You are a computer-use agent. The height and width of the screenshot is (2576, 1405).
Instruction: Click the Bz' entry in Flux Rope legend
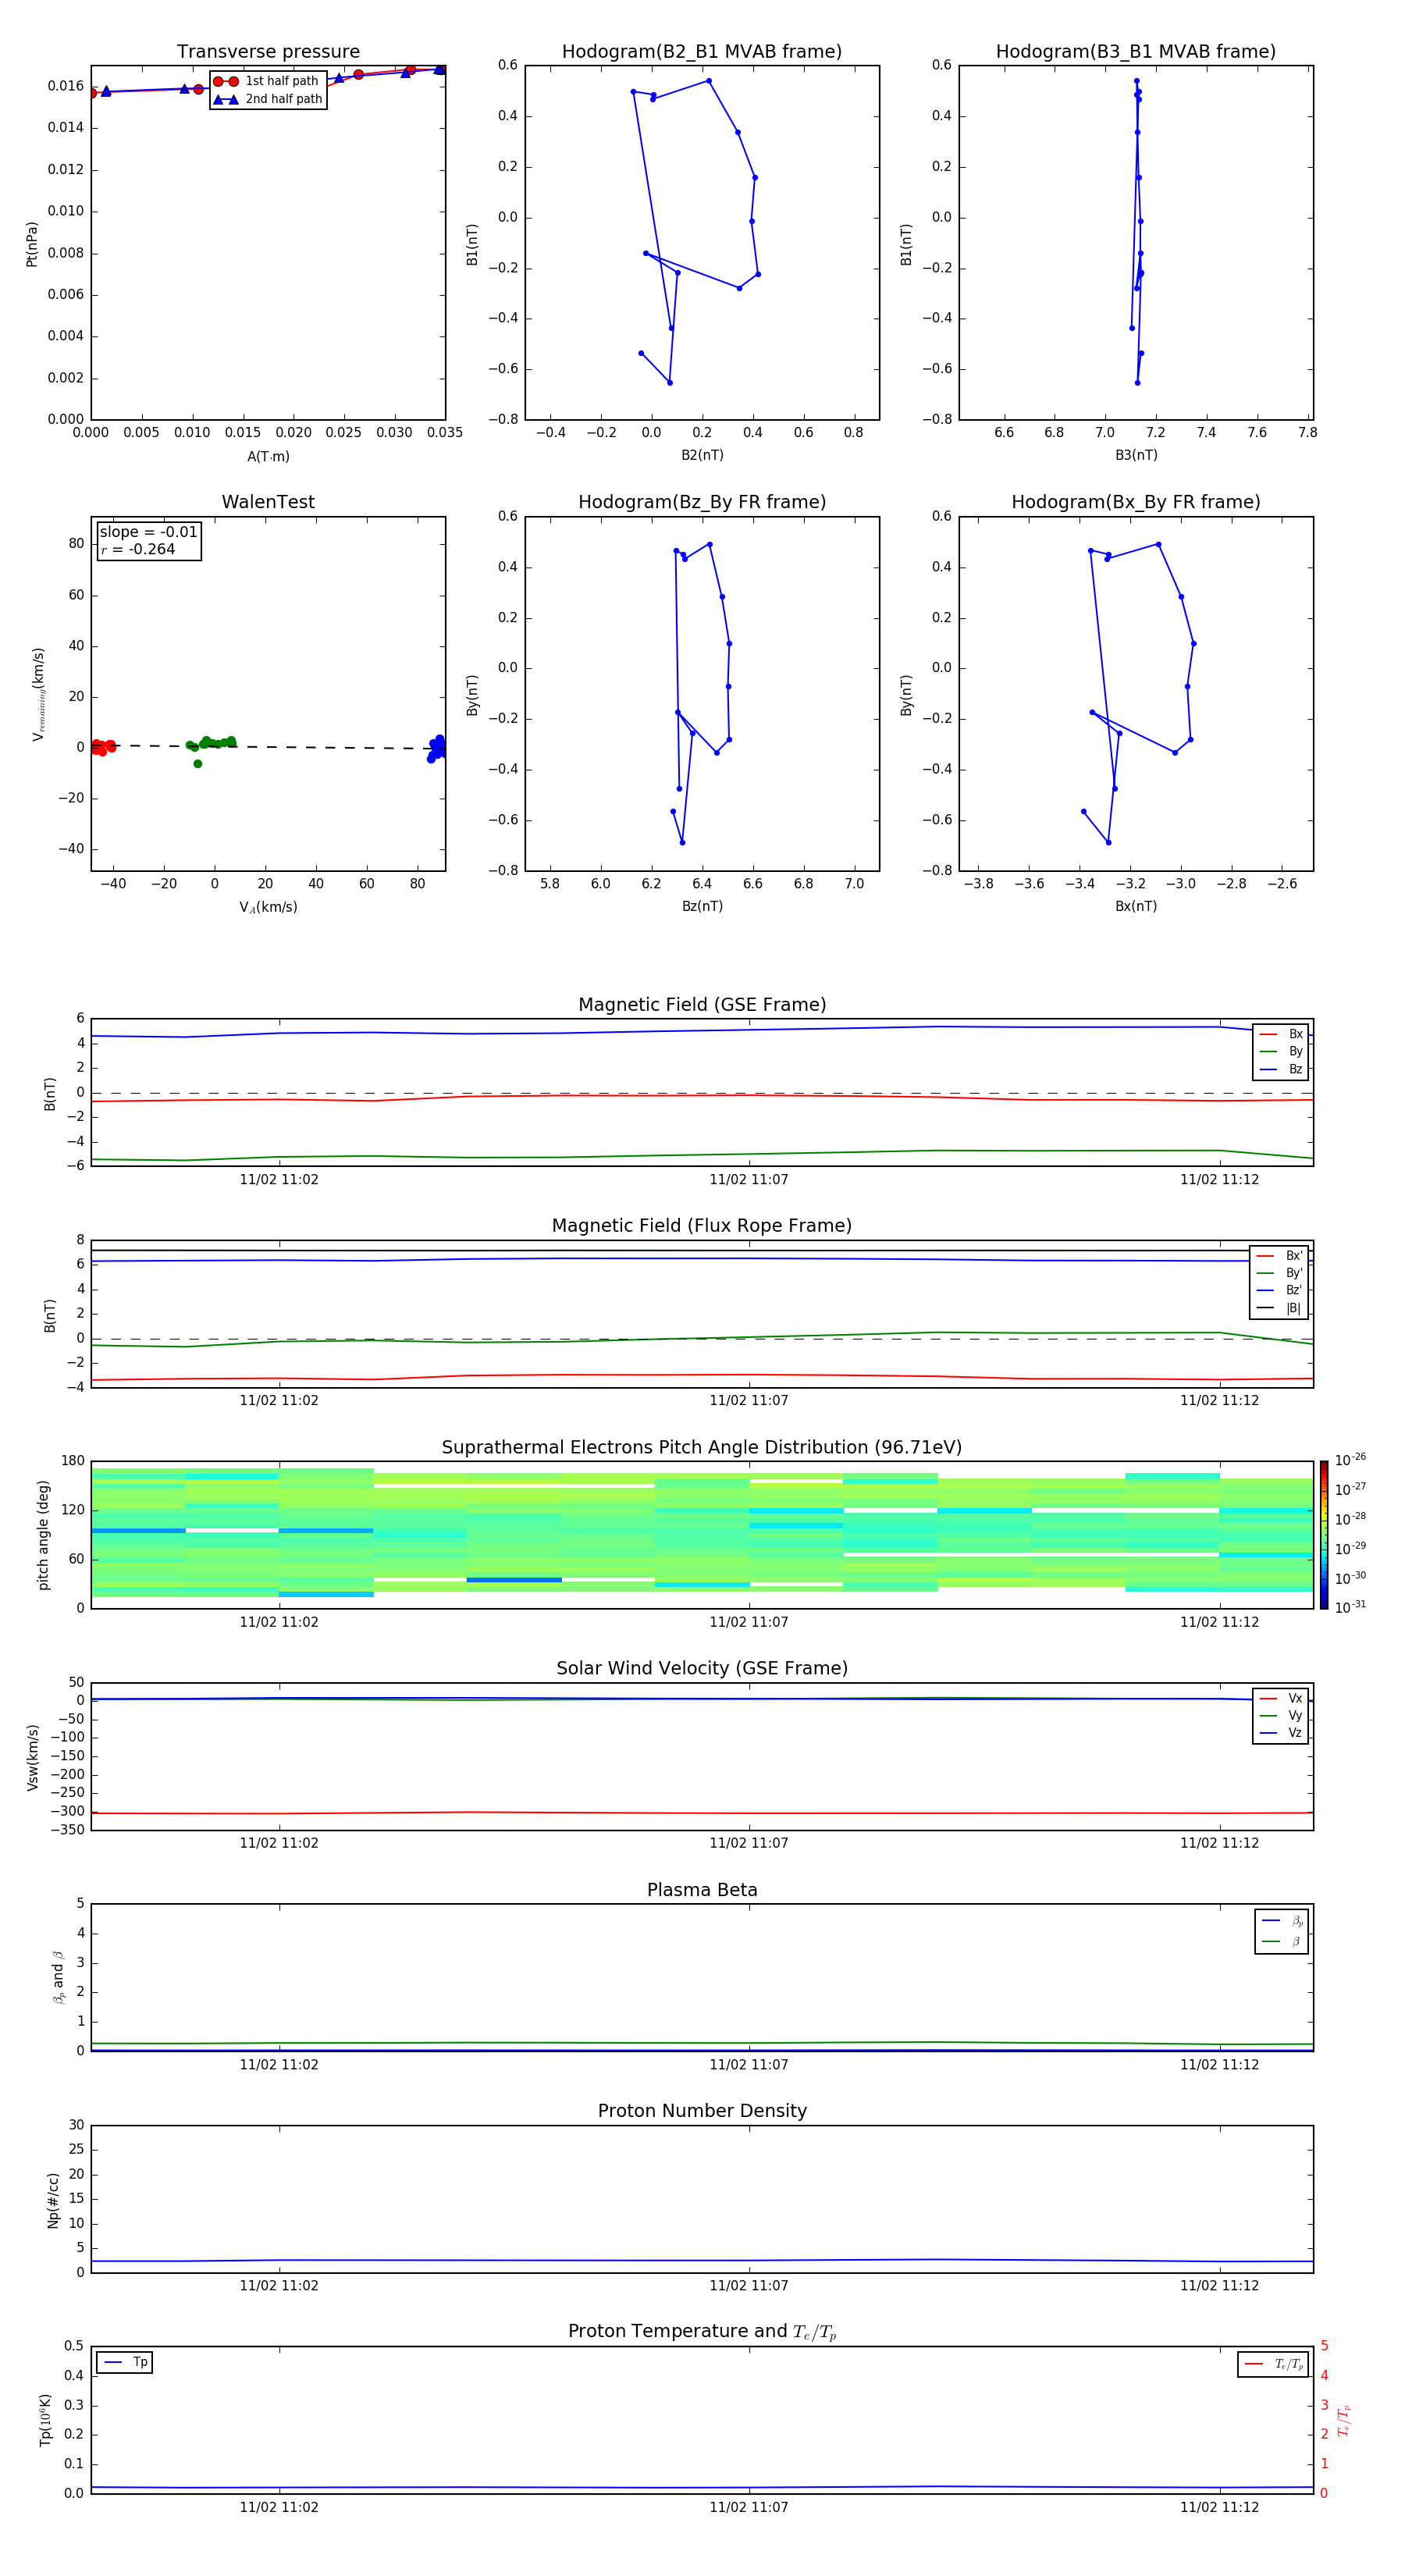click(1280, 1290)
